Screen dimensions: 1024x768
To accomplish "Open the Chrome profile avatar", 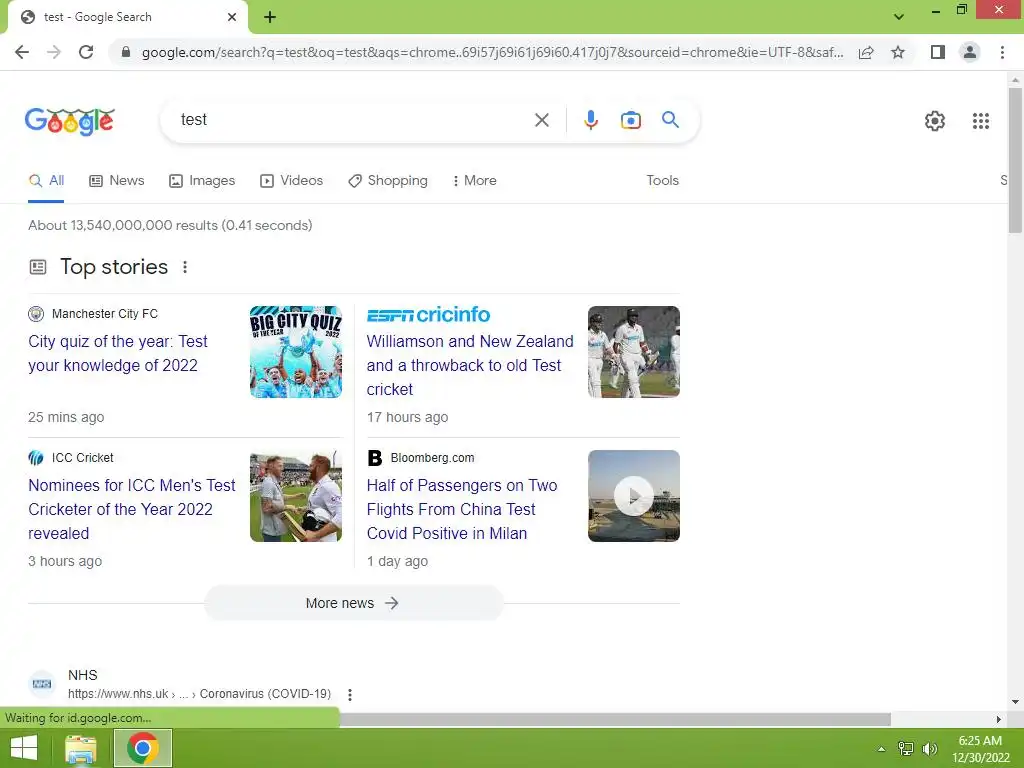I will point(970,52).
